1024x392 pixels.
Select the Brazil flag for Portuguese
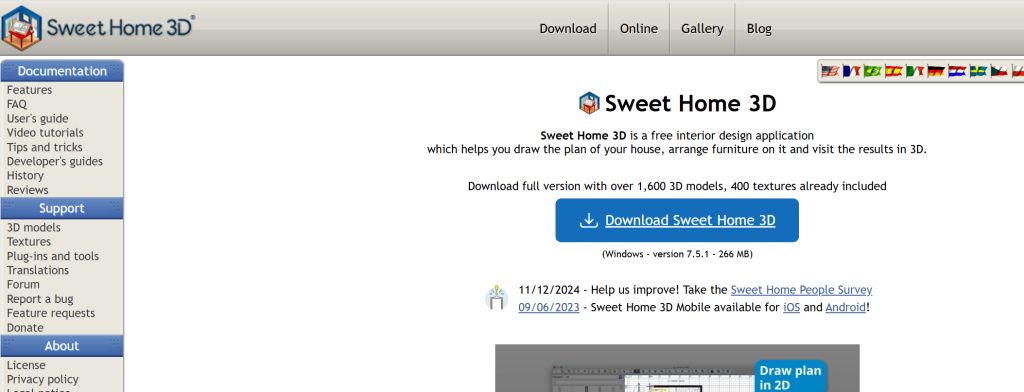pos(872,71)
